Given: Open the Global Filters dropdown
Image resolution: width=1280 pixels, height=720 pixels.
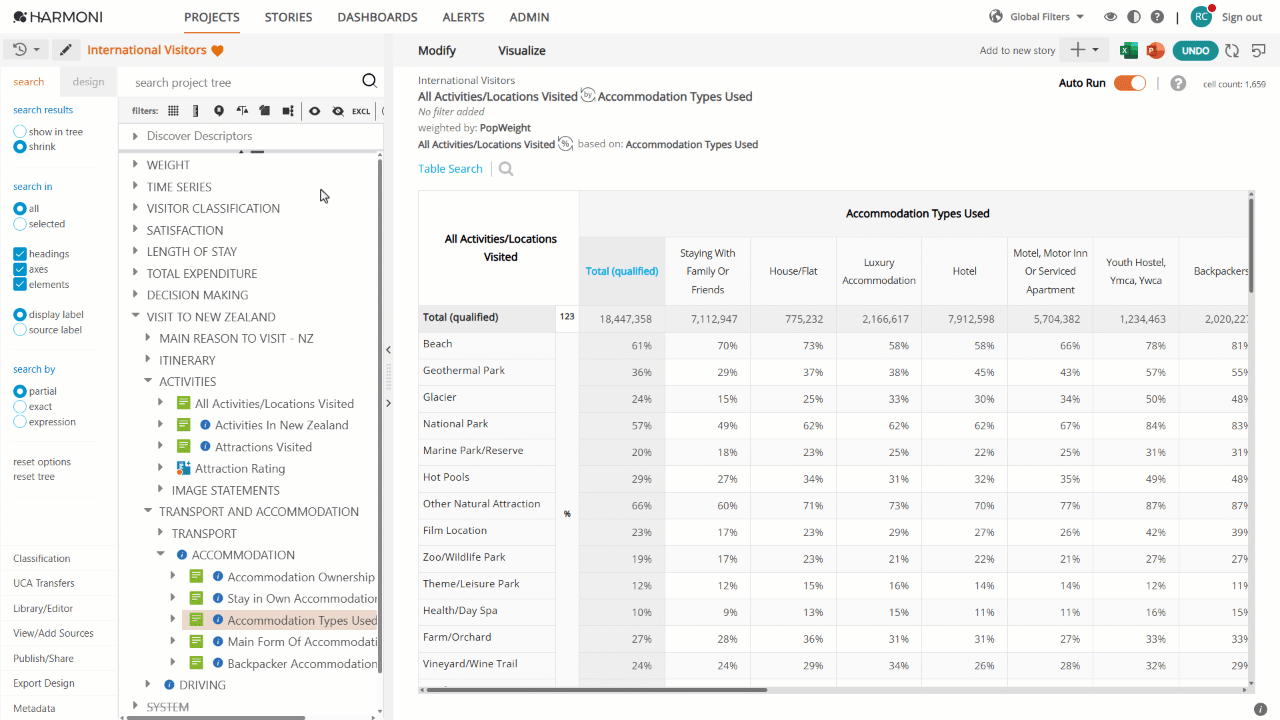Looking at the screenshot, I should point(1047,17).
